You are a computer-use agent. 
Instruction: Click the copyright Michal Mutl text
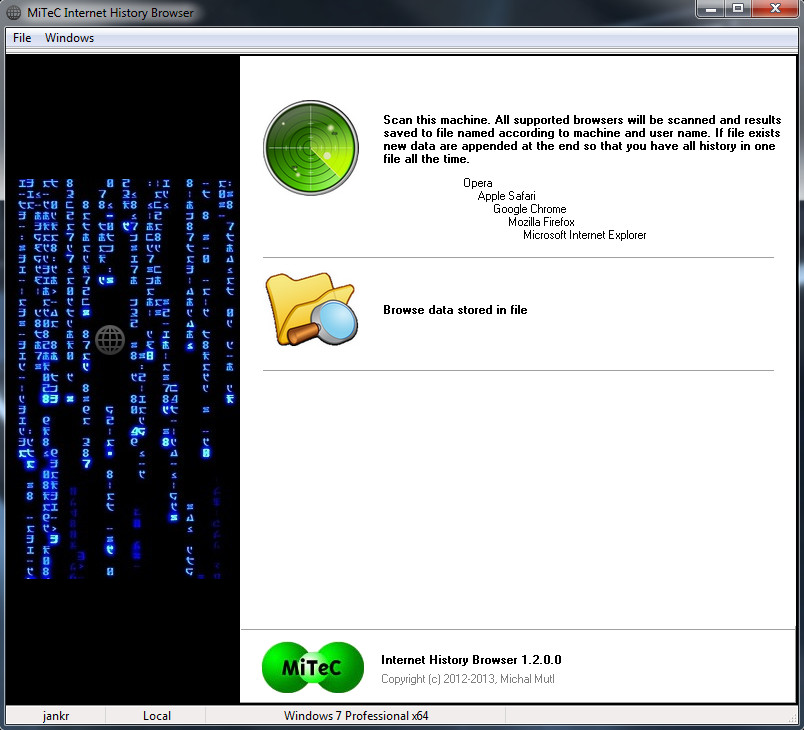468,679
